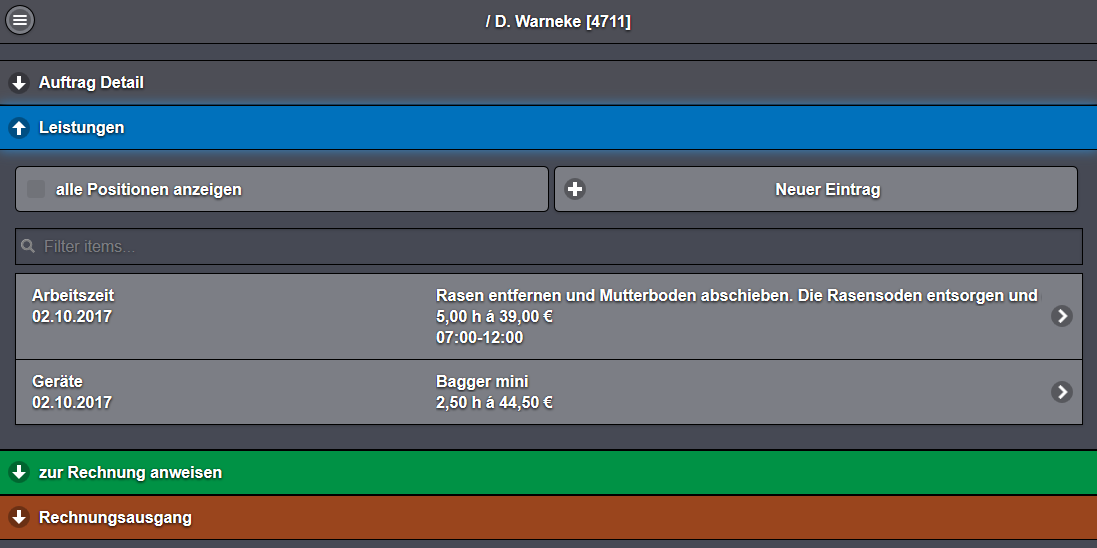1097x548 pixels.
Task: Click up-arrow icon beside Leistungen
Action: click(x=18, y=128)
